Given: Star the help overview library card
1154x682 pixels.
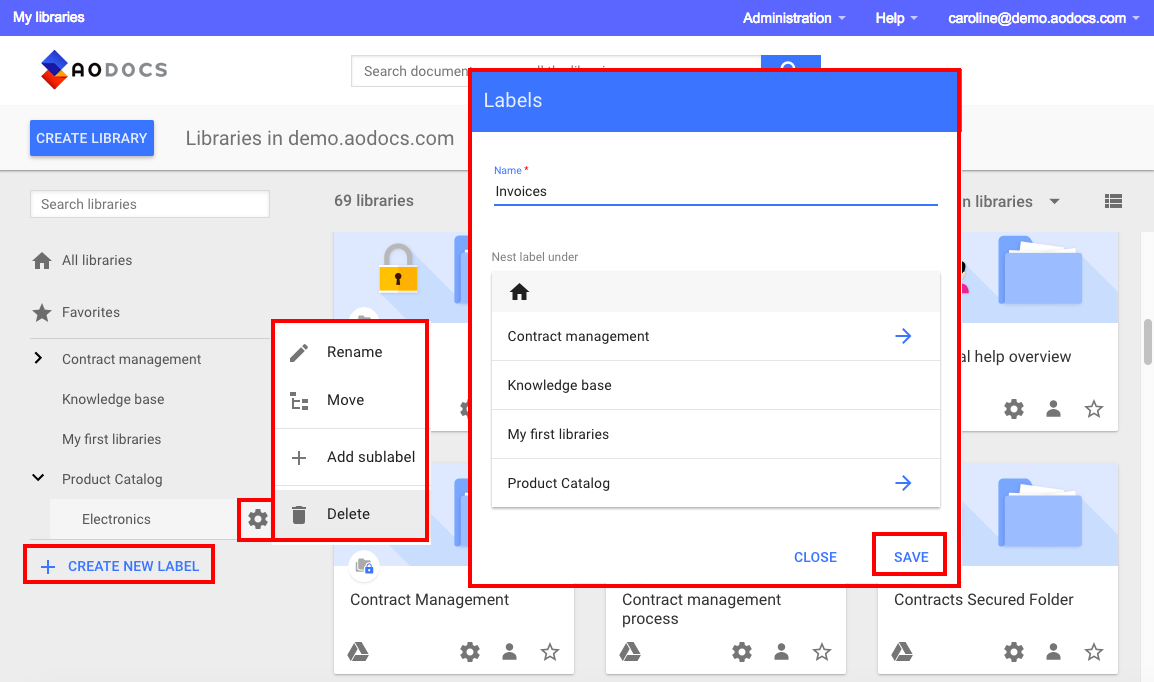Looking at the screenshot, I should [x=1094, y=408].
